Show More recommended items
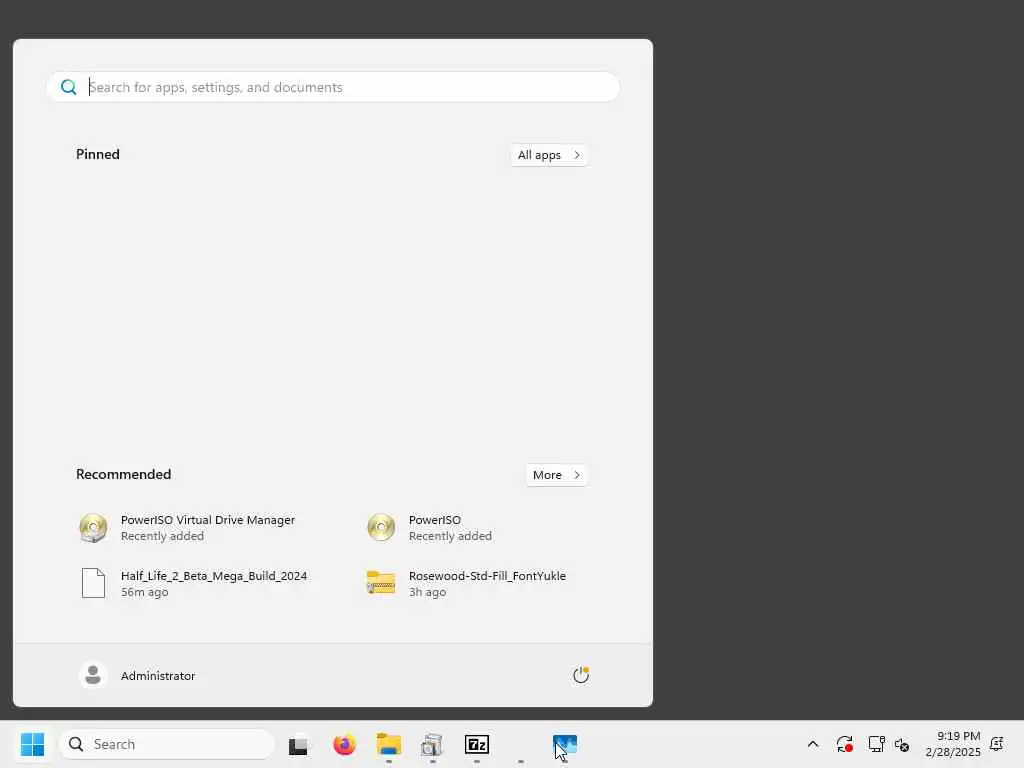Image resolution: width=1024 pixels, height=768 pixels. 556,475
